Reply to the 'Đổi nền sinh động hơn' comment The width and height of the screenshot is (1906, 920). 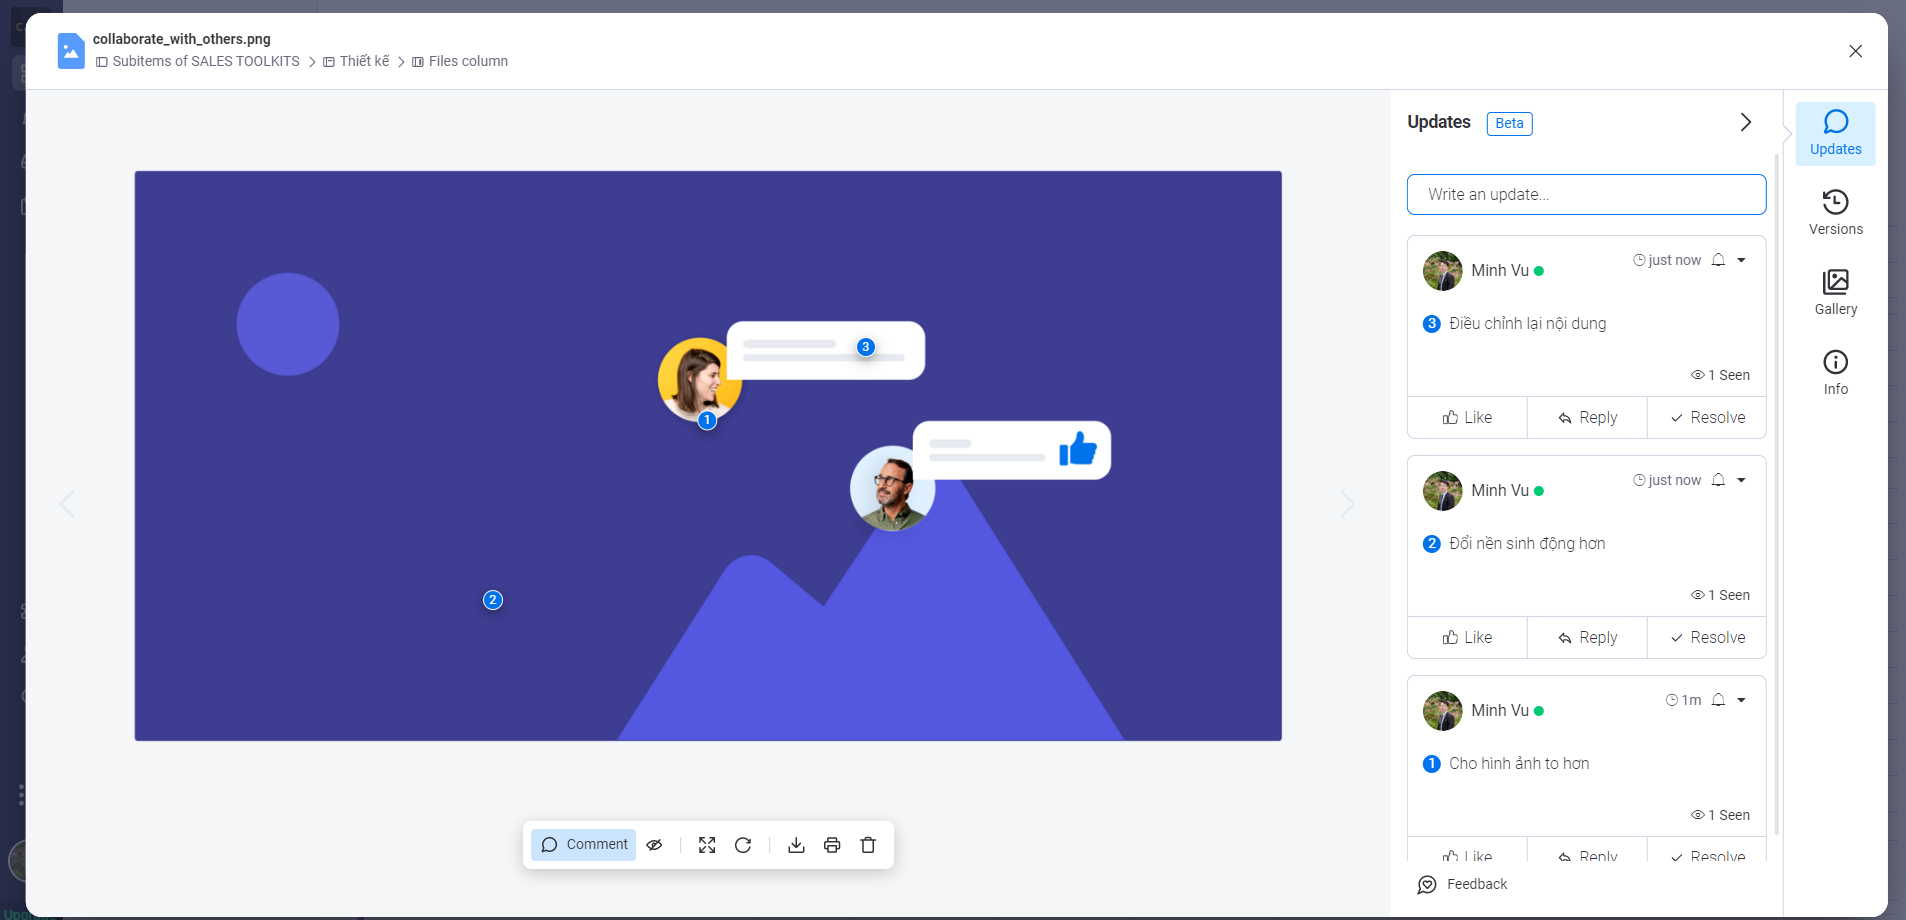[1587, 638]
